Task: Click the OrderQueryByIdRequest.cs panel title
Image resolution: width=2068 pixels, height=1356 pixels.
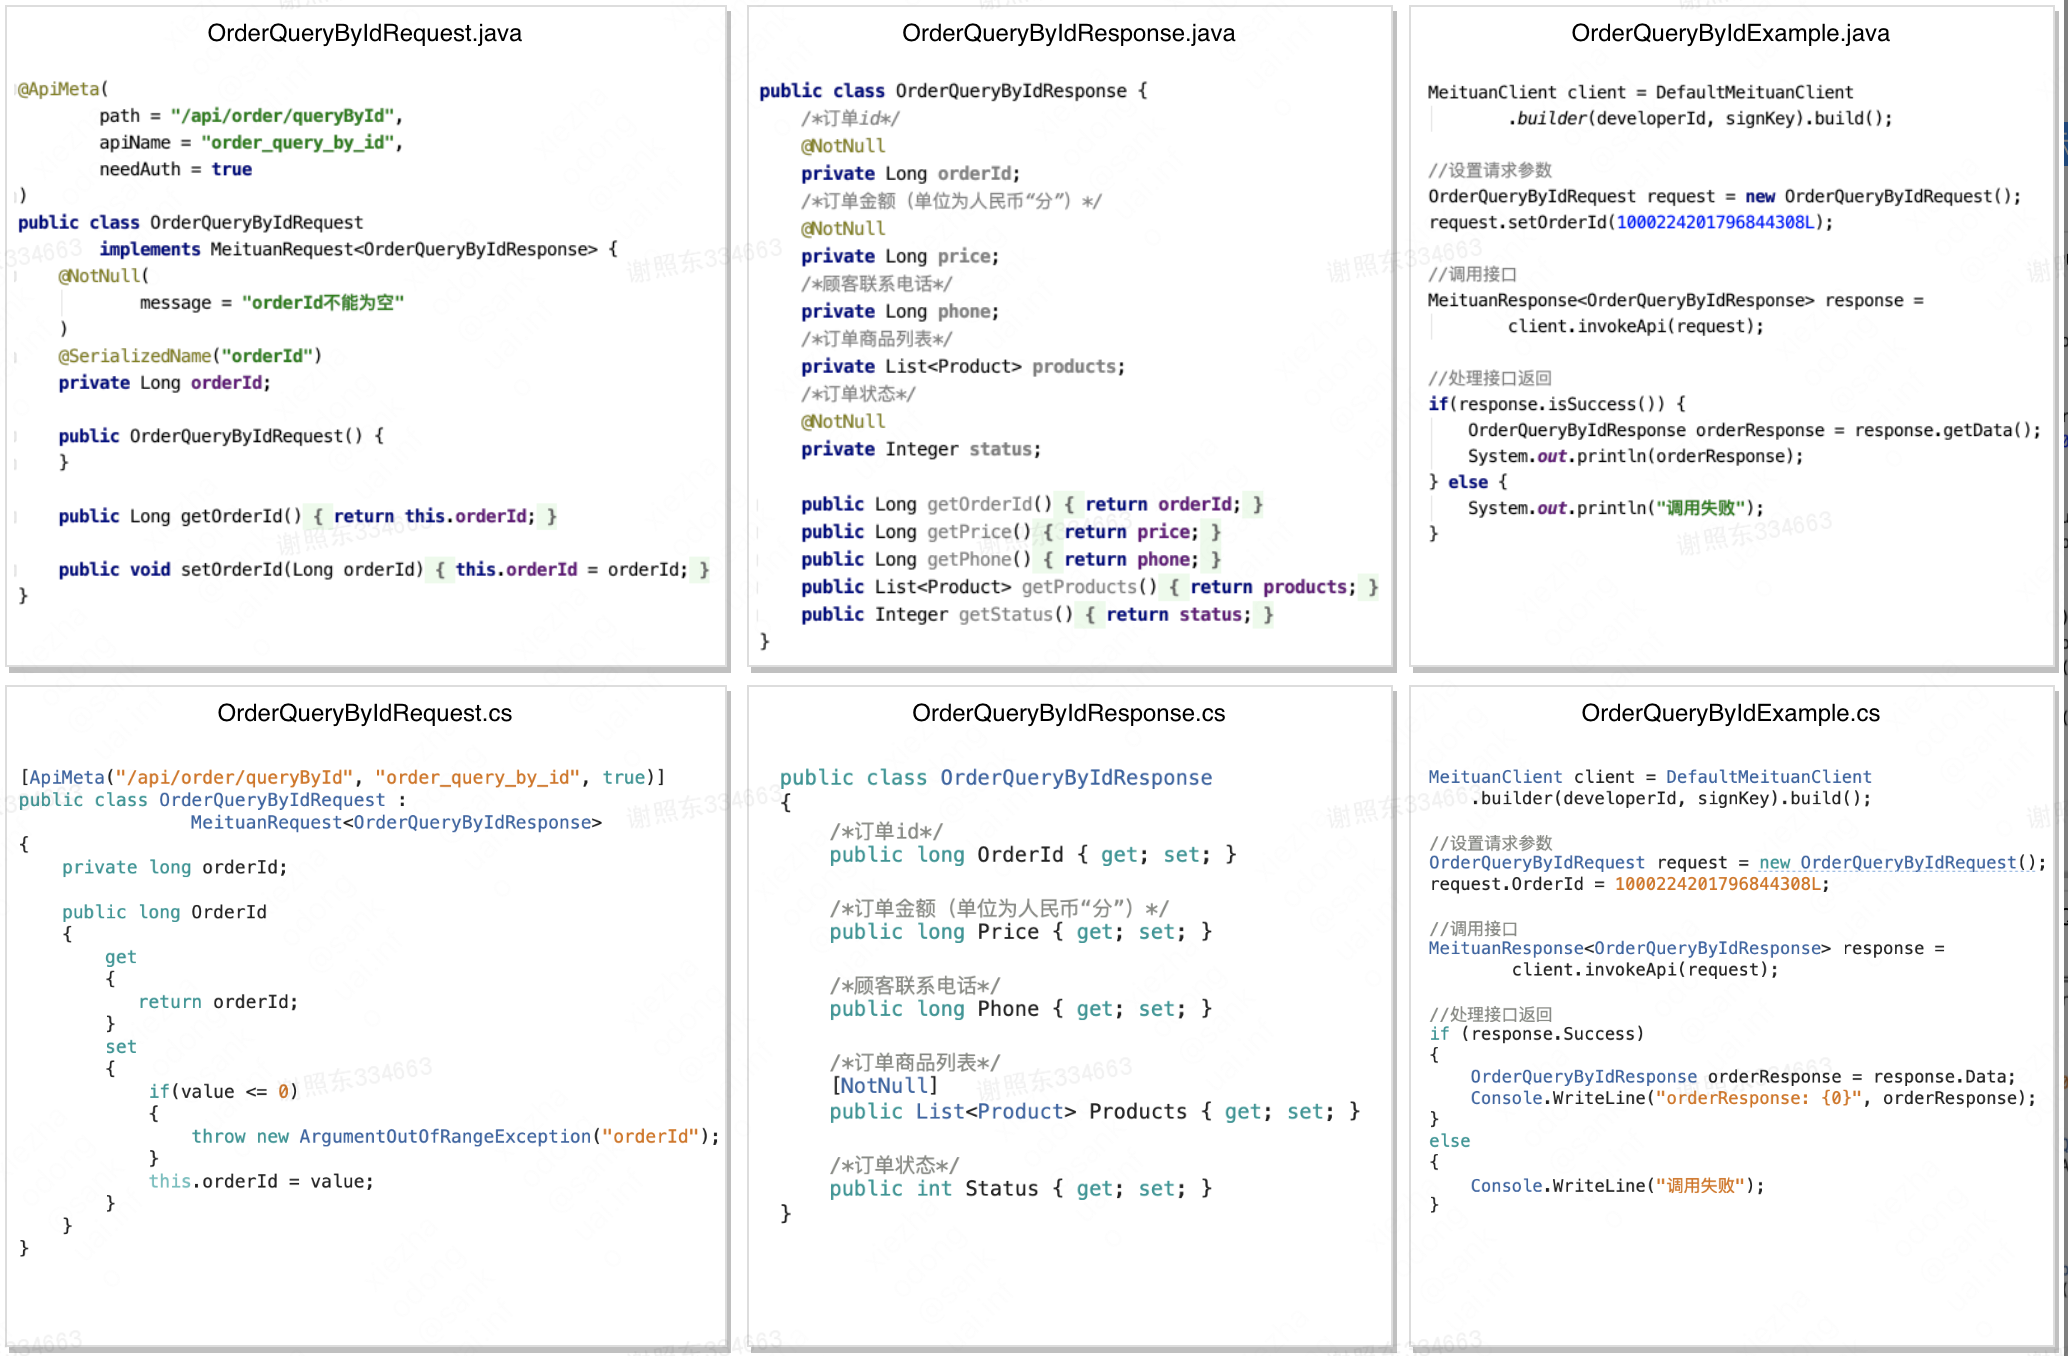Action: click(364, 713)
